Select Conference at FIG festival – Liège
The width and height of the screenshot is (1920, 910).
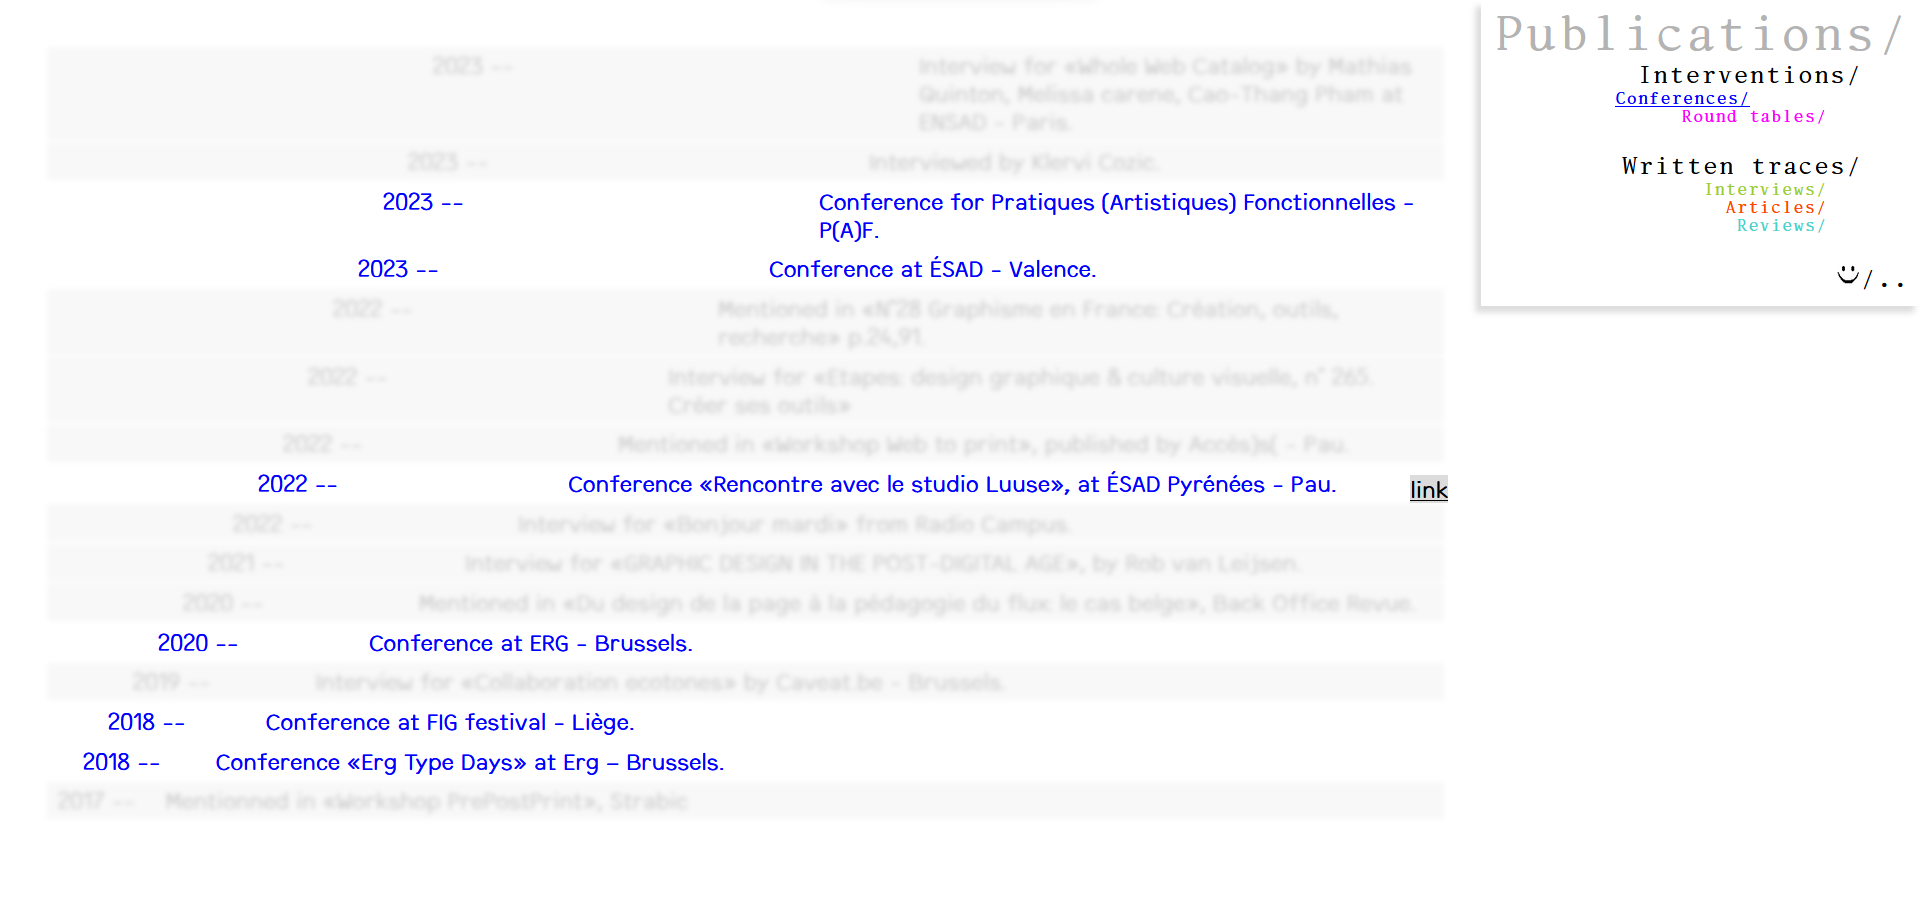(x=449, y=723)
